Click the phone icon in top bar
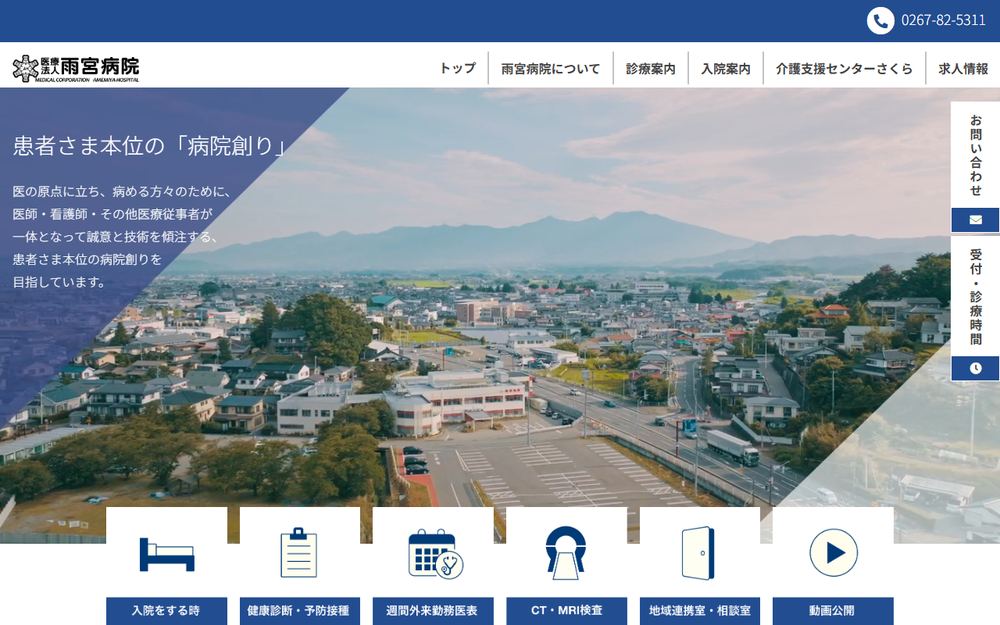The image size is (1000, 625). (880, 20)
